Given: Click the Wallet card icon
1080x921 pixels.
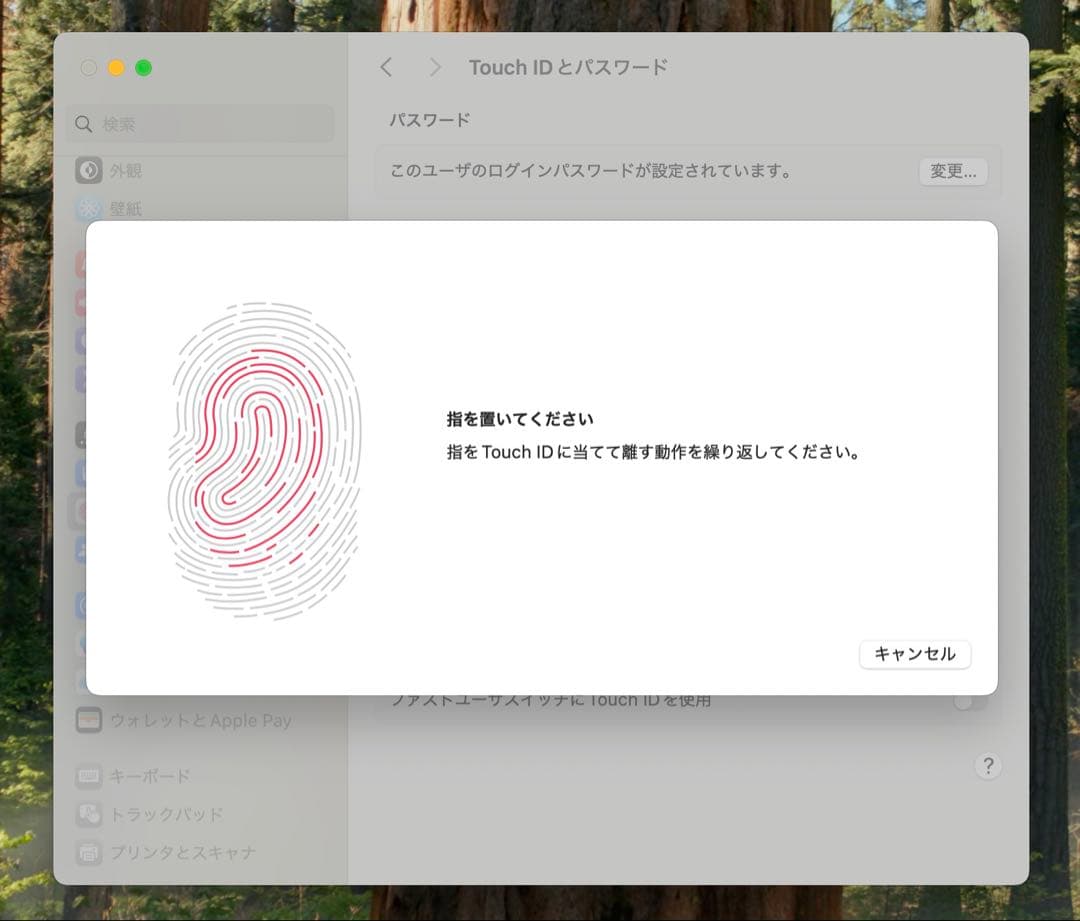Looking at the screenshot, I should pyautogui.click(x=89, y=720).
